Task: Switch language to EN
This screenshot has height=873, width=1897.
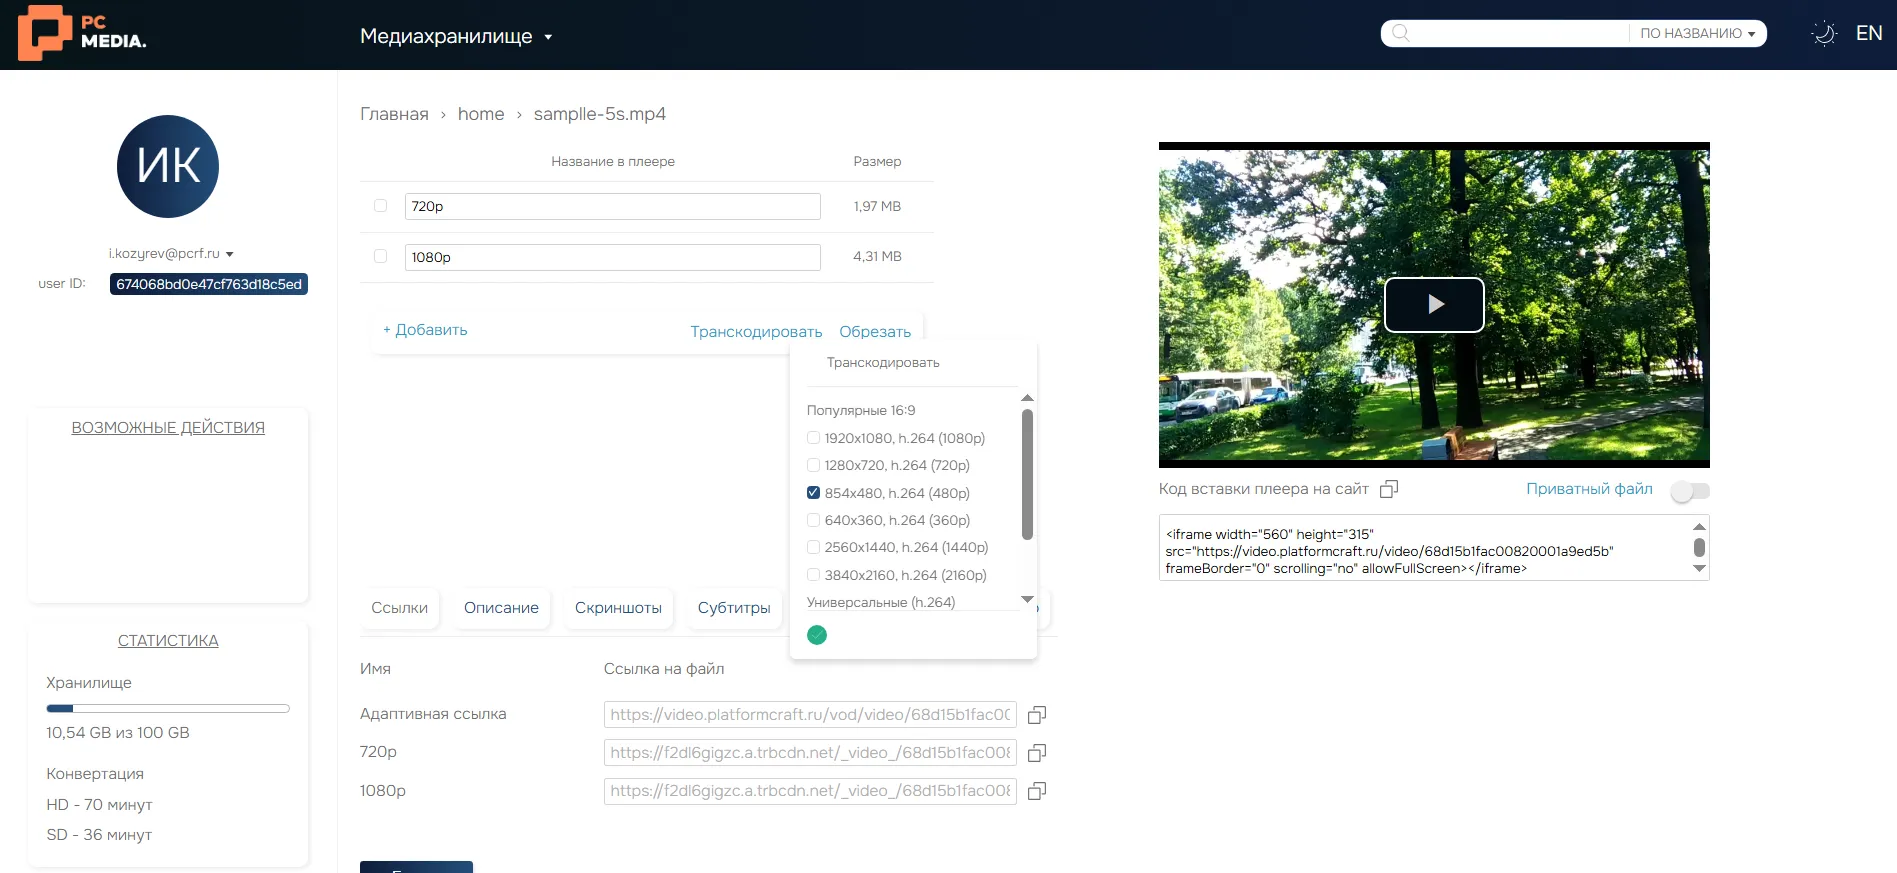Action: click(x=1869, y=33)
